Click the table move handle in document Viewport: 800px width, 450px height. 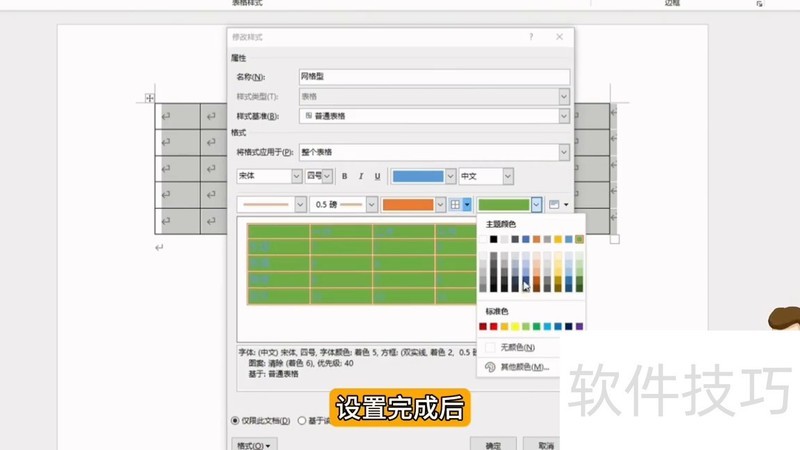(x=149, y=98)
